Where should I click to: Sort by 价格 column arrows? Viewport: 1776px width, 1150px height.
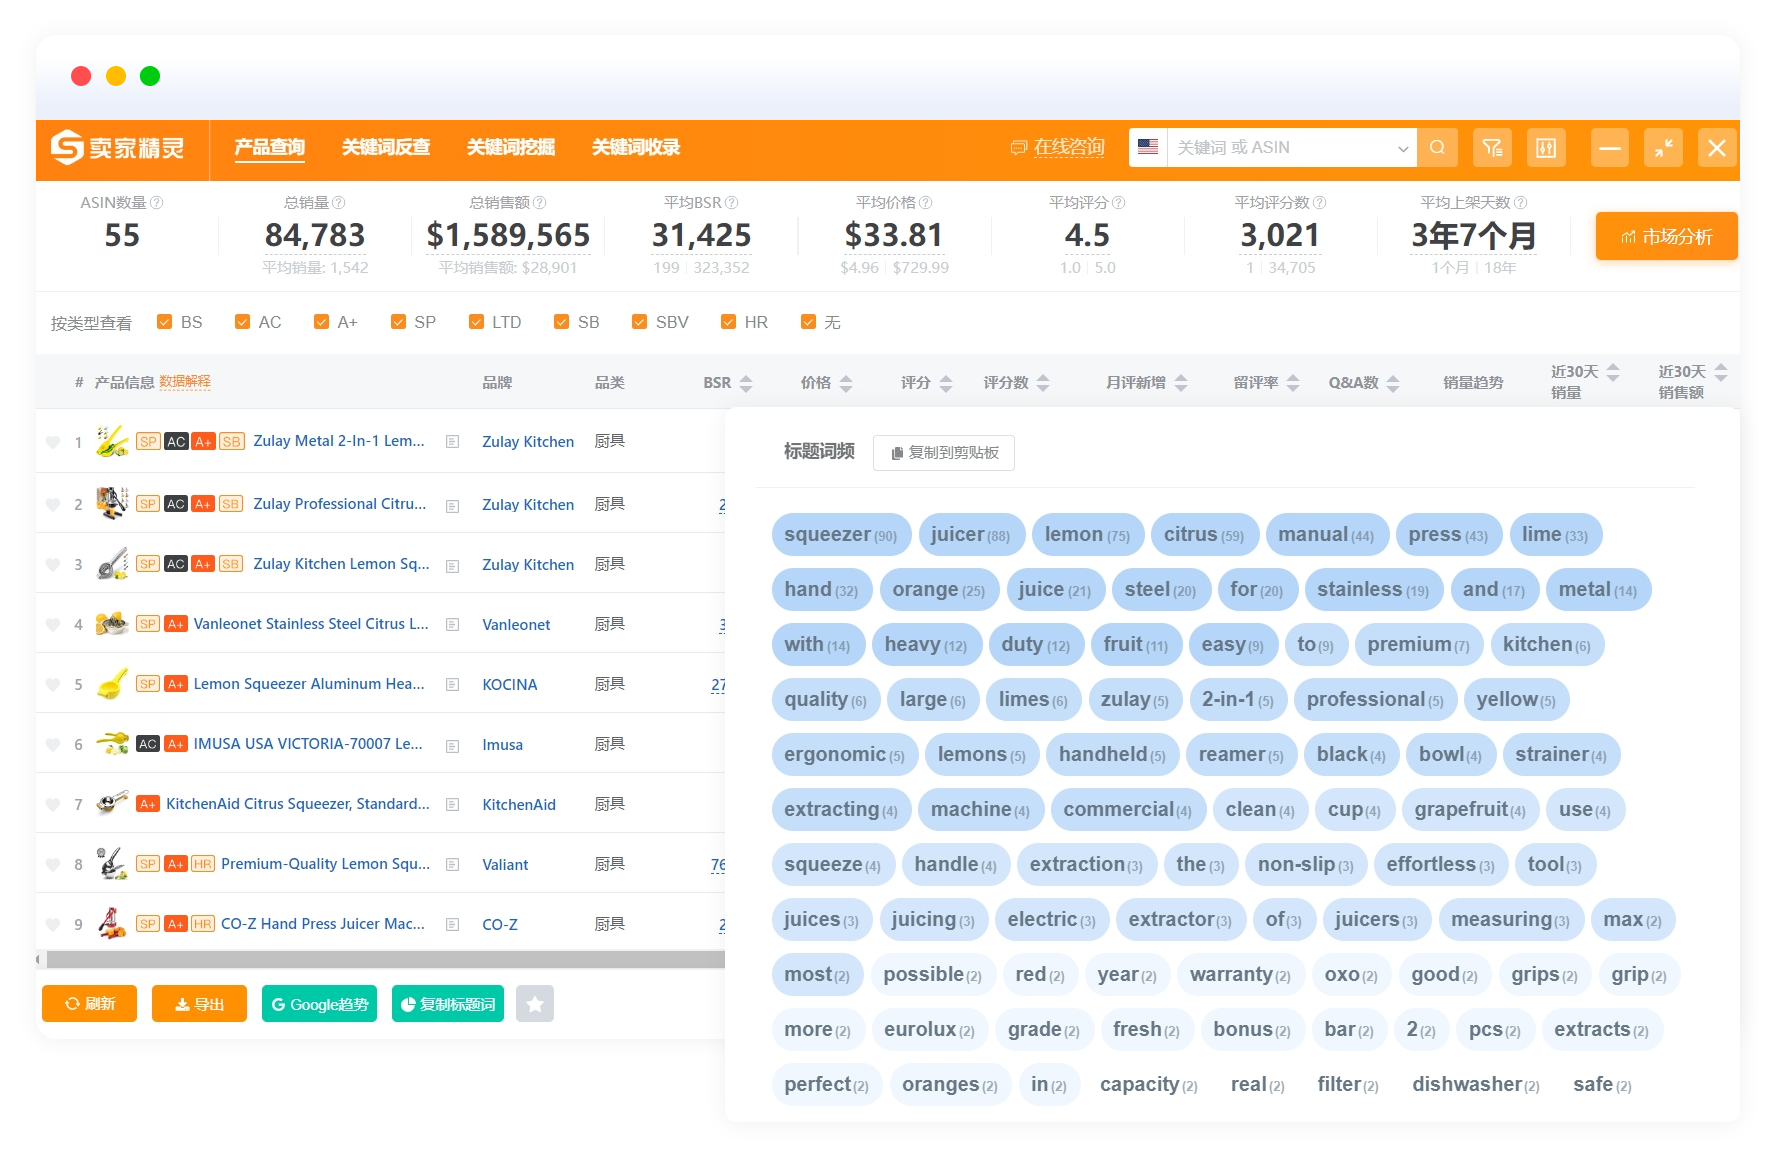pos(846,383)
